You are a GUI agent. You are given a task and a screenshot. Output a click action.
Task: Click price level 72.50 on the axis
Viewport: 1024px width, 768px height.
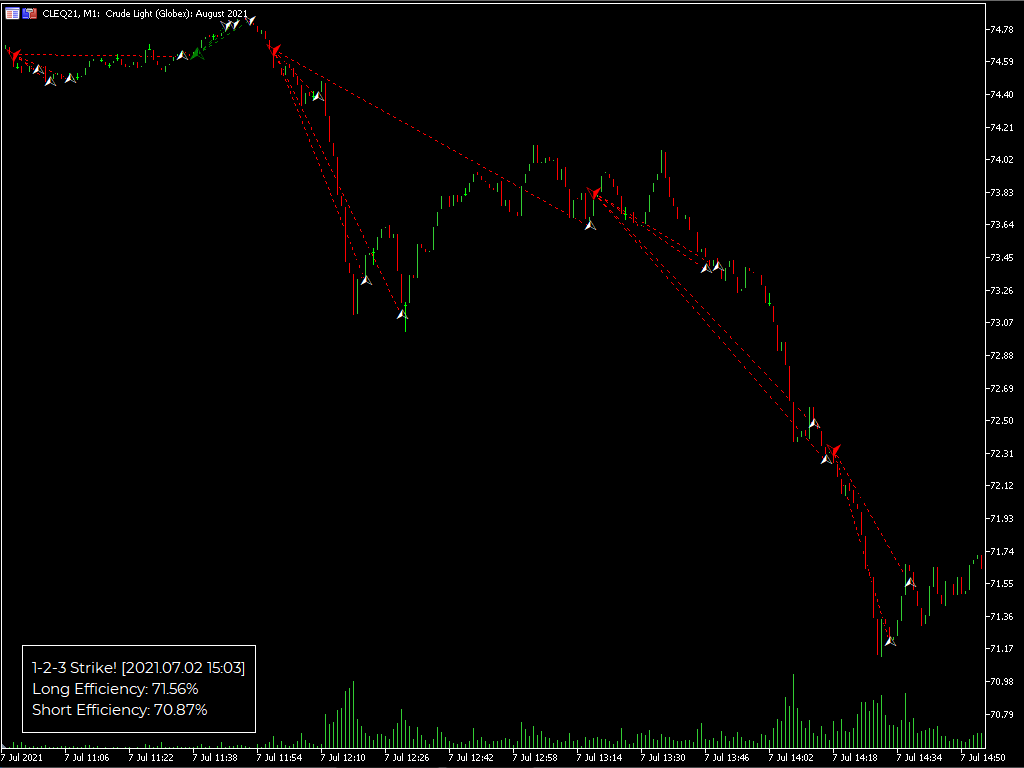click(x=1002, y=421)
